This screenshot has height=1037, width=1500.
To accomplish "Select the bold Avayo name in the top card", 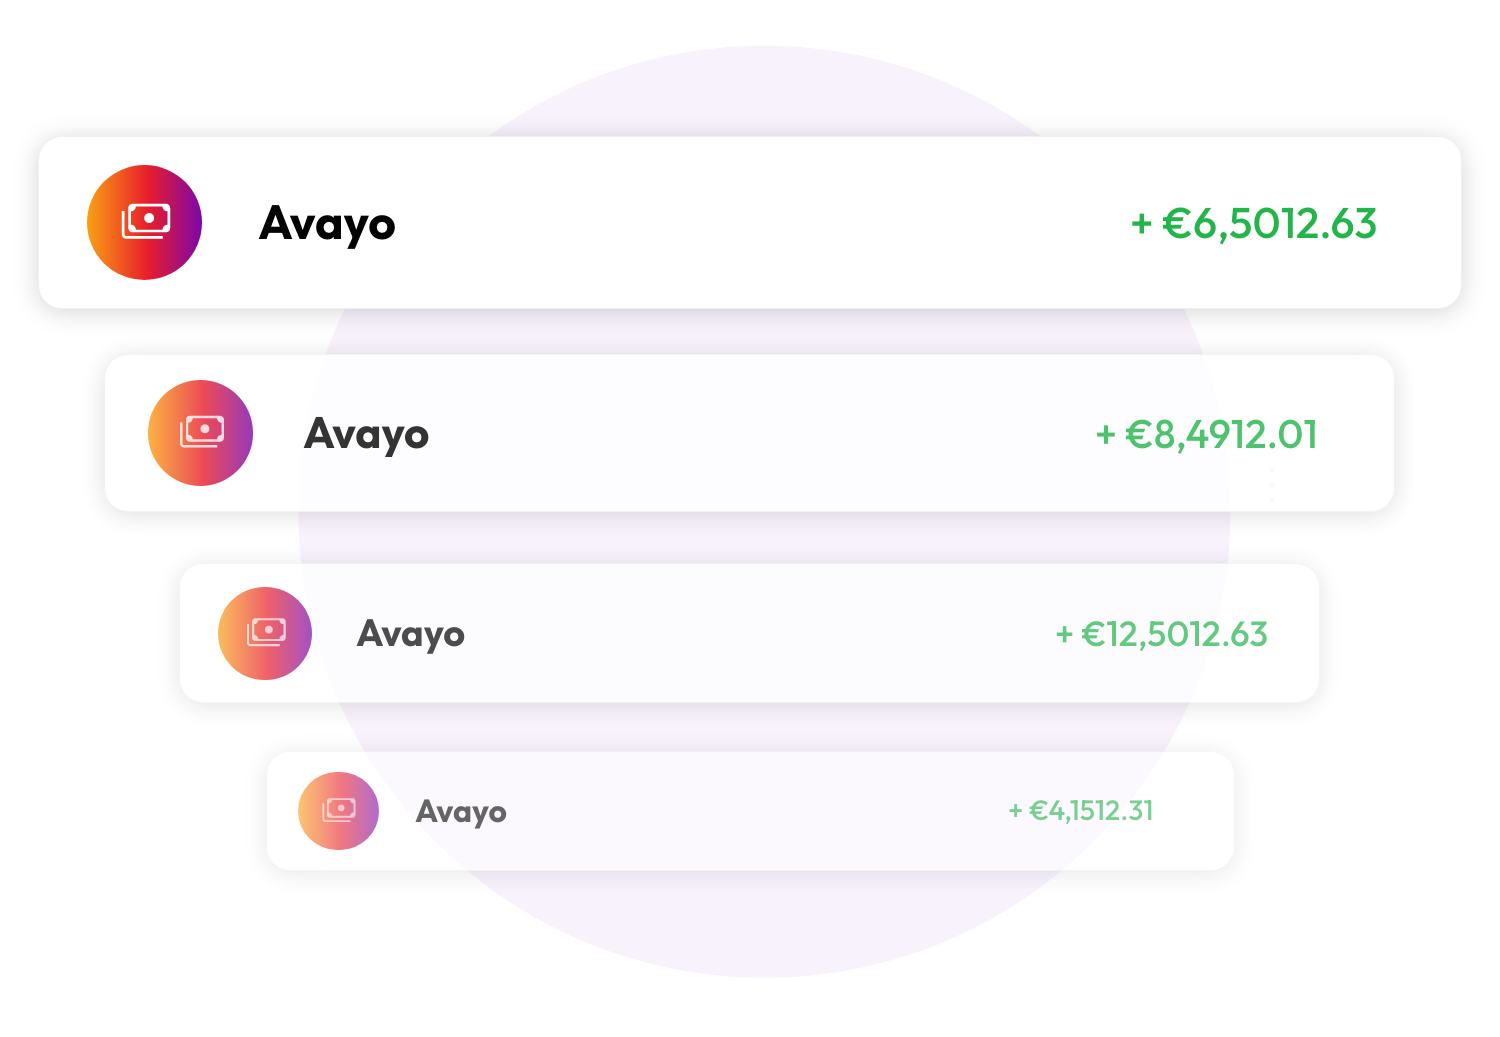I will click(327, 224).
